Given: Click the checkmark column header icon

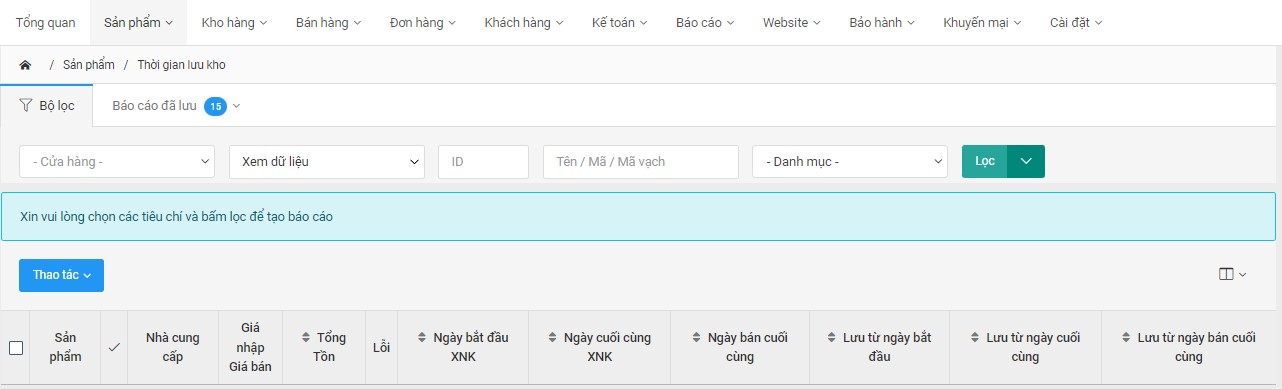Looking at the screenshot, I should tap(114, 347).
